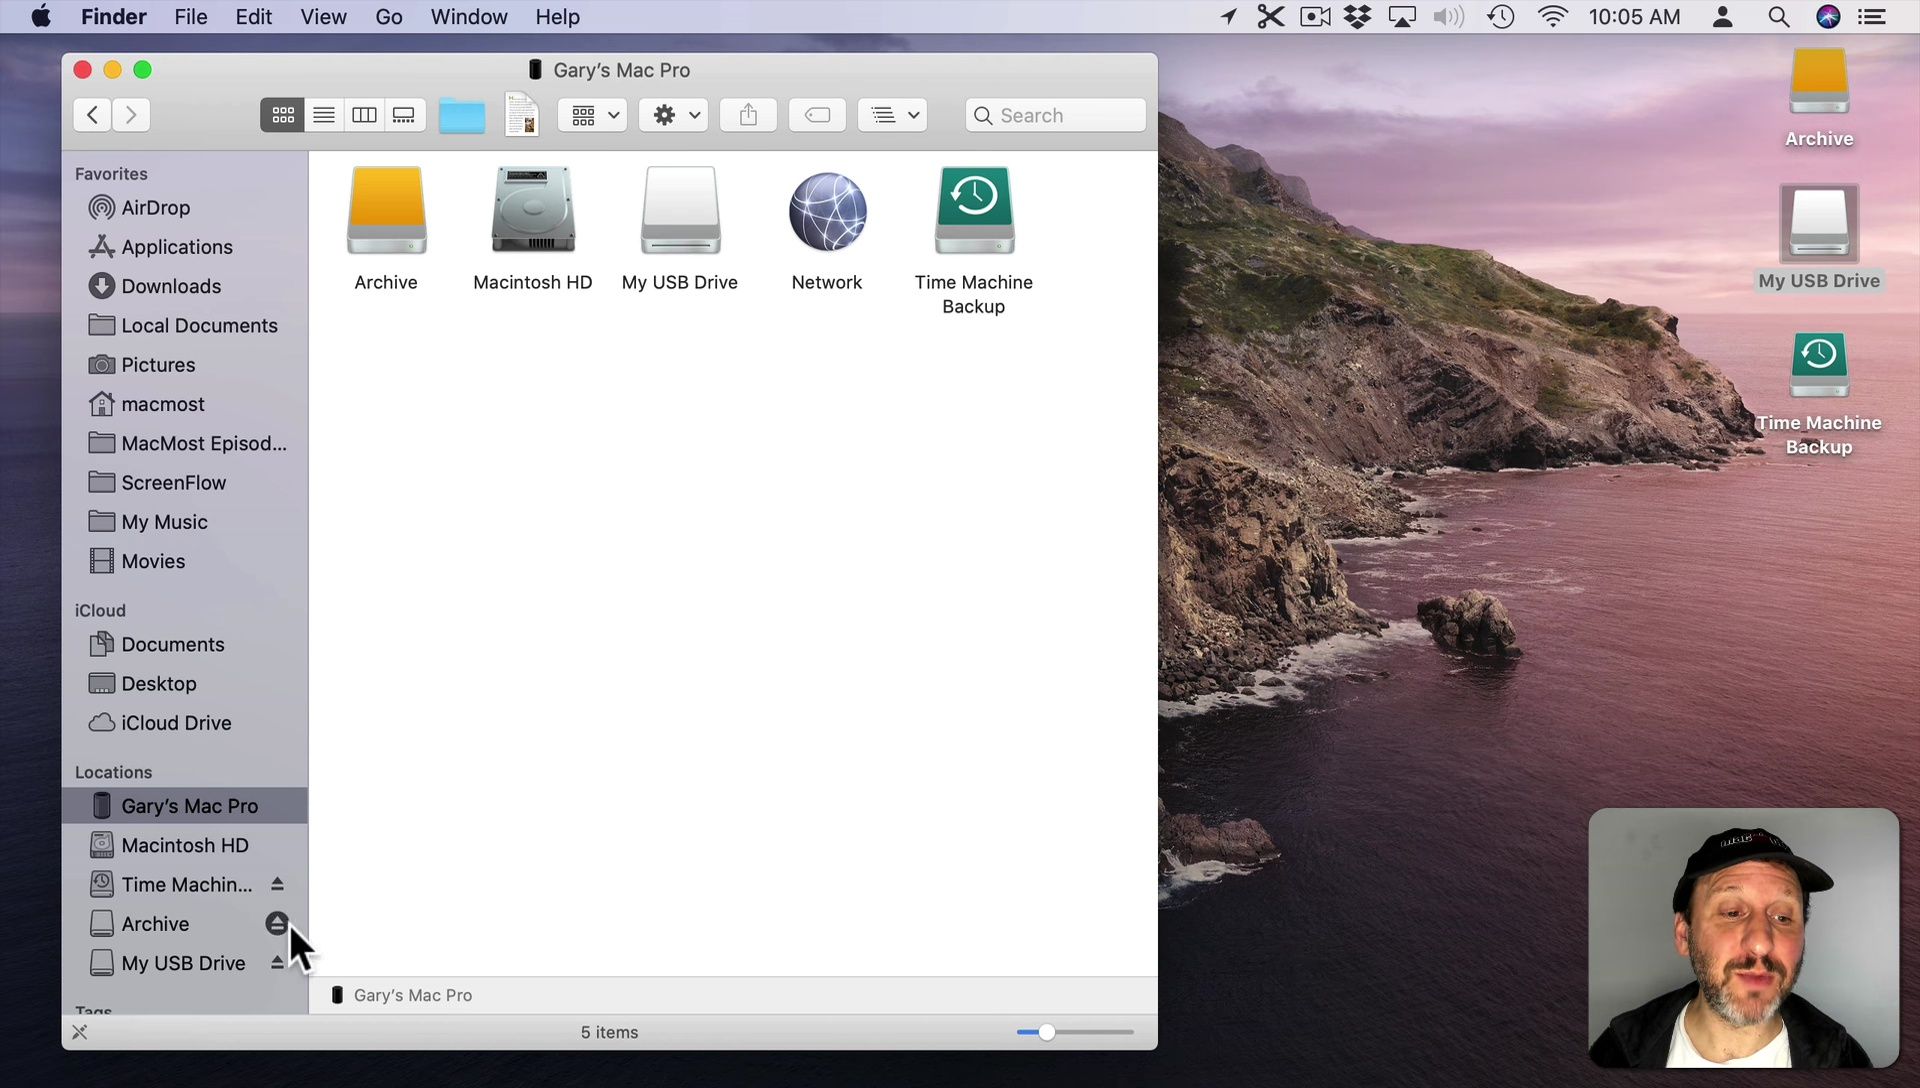Open the View menu

323,17
